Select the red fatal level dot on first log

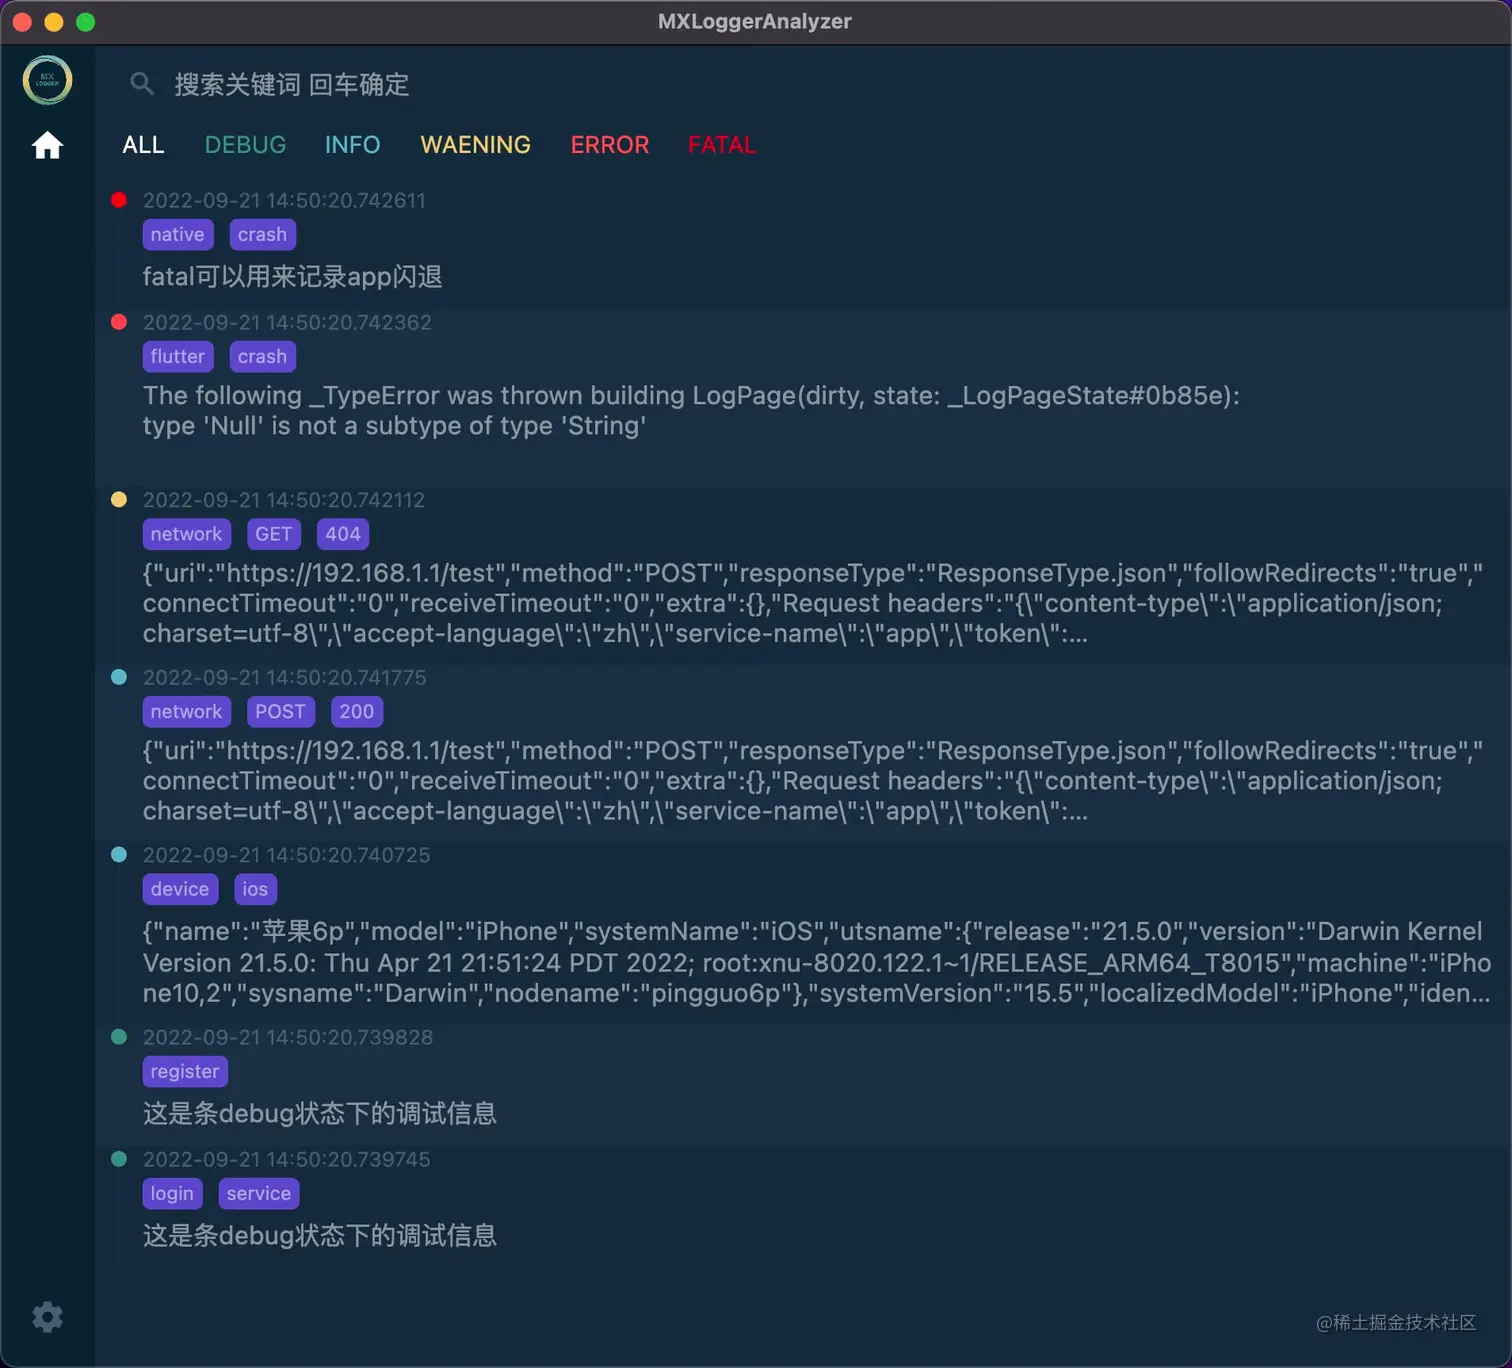point(119,200)
